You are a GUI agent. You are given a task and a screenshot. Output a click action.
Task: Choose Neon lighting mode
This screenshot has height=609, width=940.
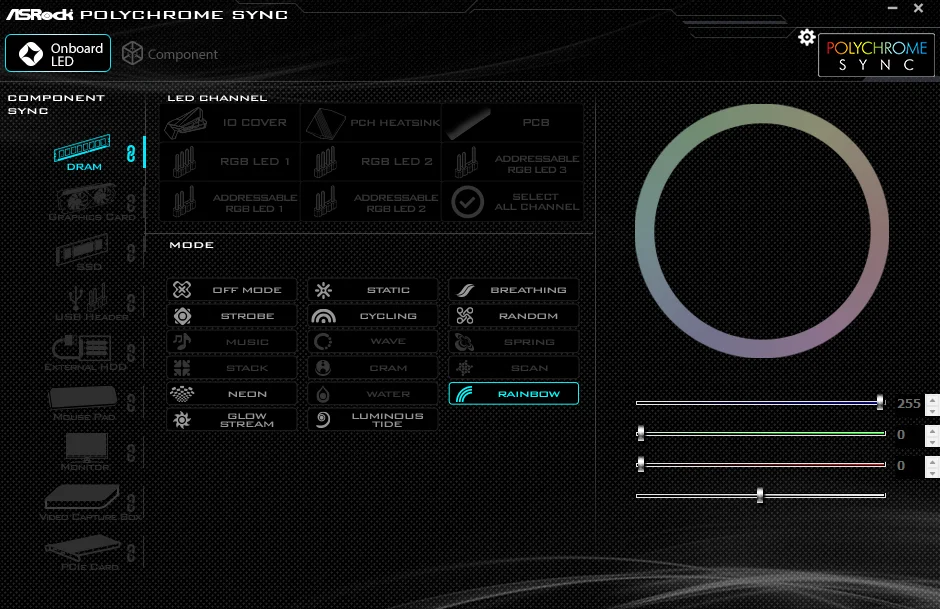tap(231, 394)
